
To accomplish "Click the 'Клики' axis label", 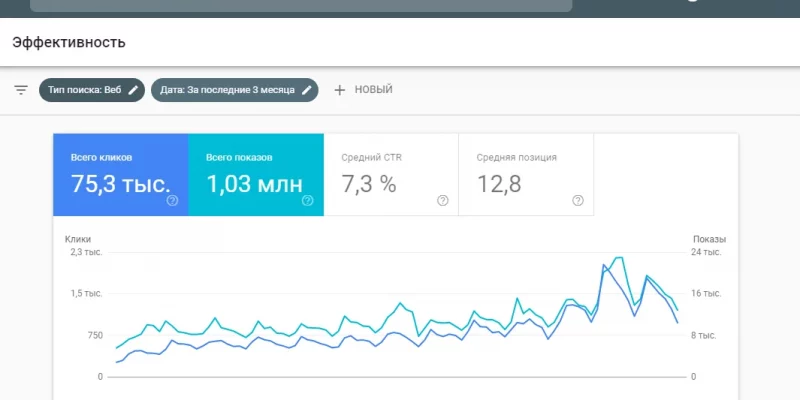I will click(78, 239).
